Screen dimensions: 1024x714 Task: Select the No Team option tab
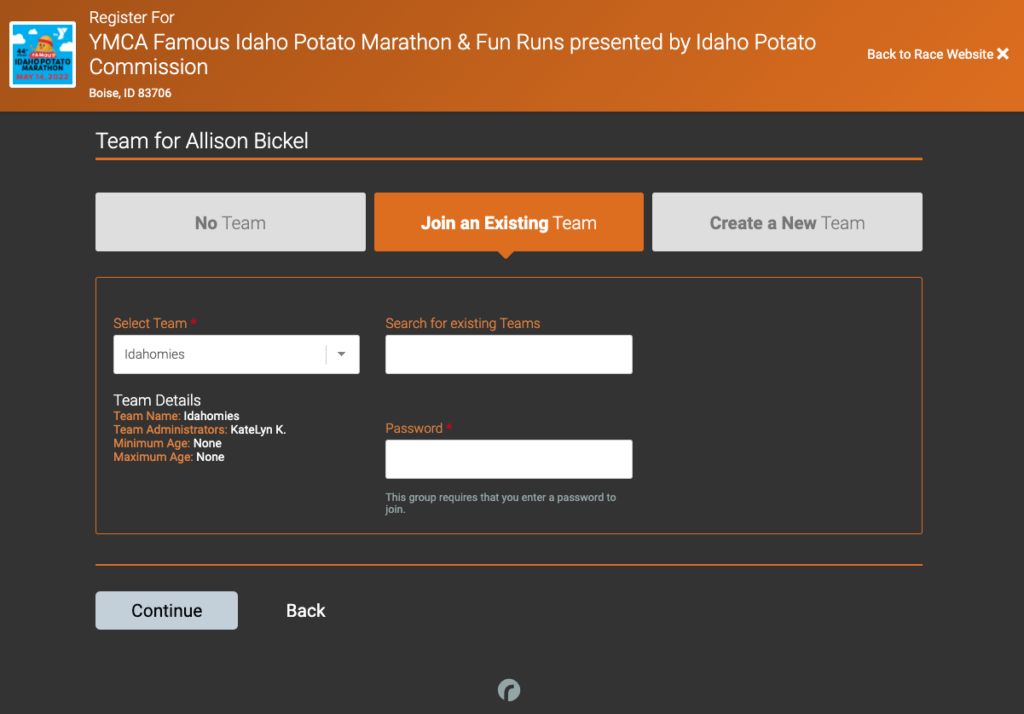point(231,222)
